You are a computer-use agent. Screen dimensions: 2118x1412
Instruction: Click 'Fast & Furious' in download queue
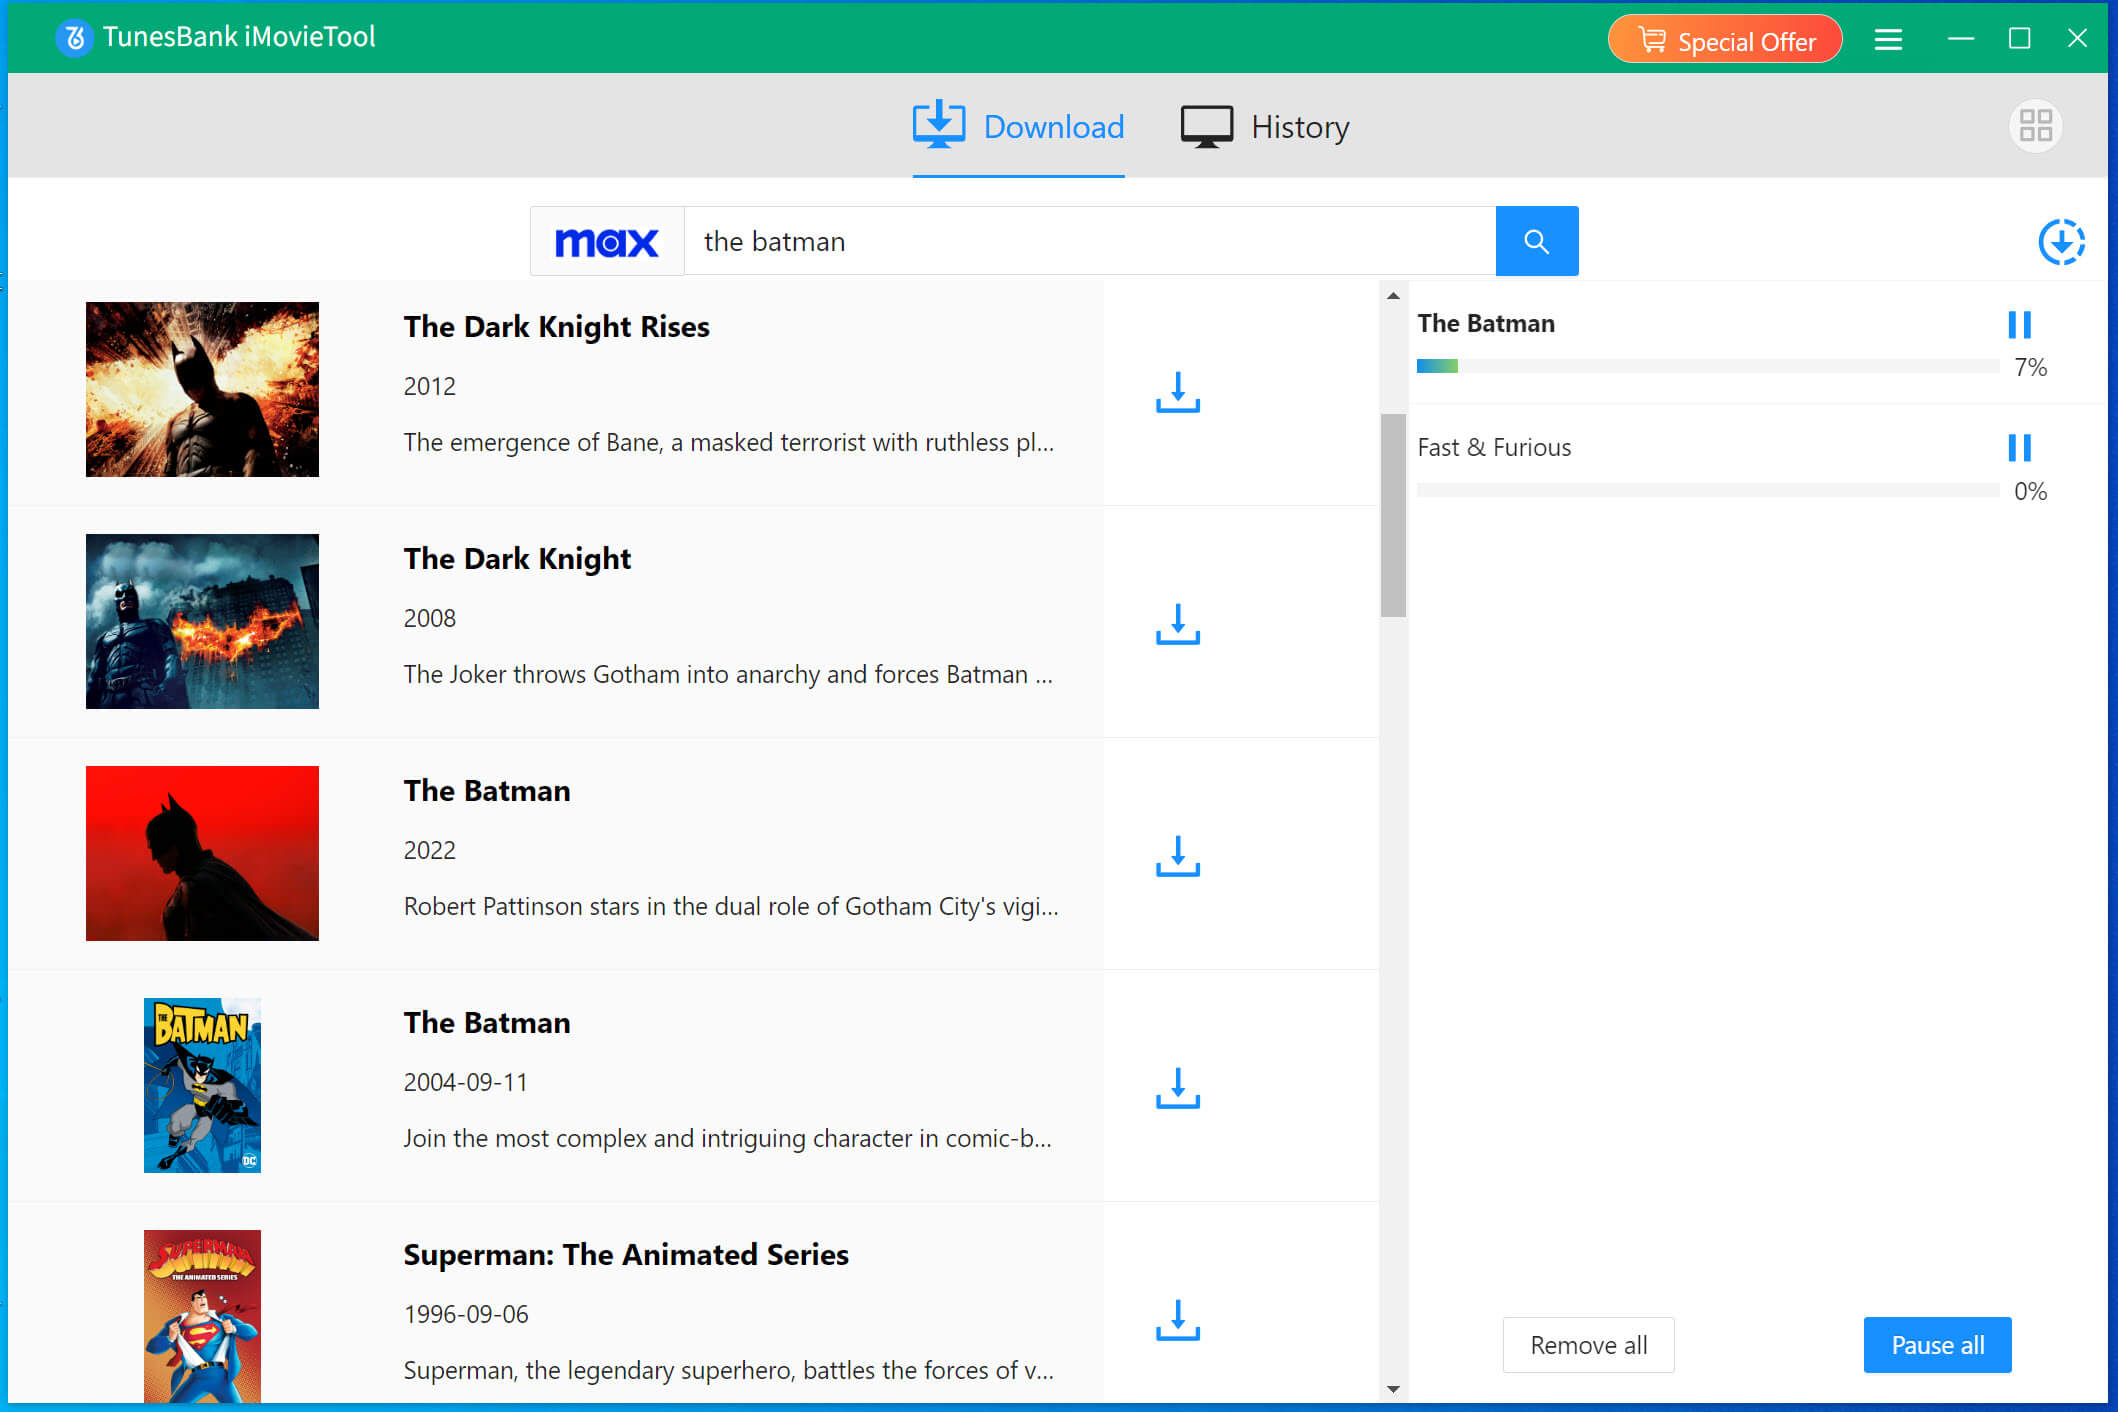pos(1494,447)
